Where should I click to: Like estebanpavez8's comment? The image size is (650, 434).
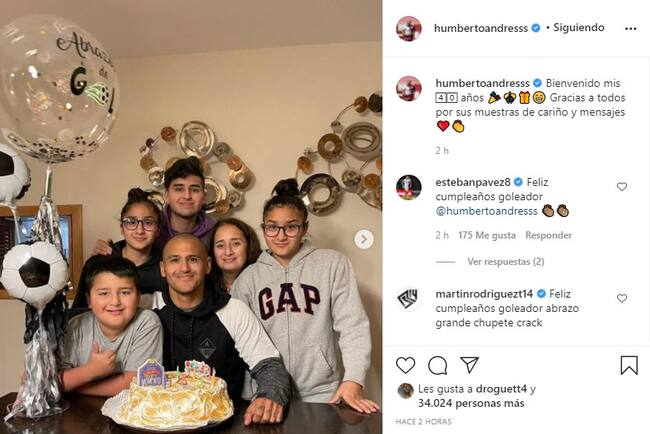(622, 187)
